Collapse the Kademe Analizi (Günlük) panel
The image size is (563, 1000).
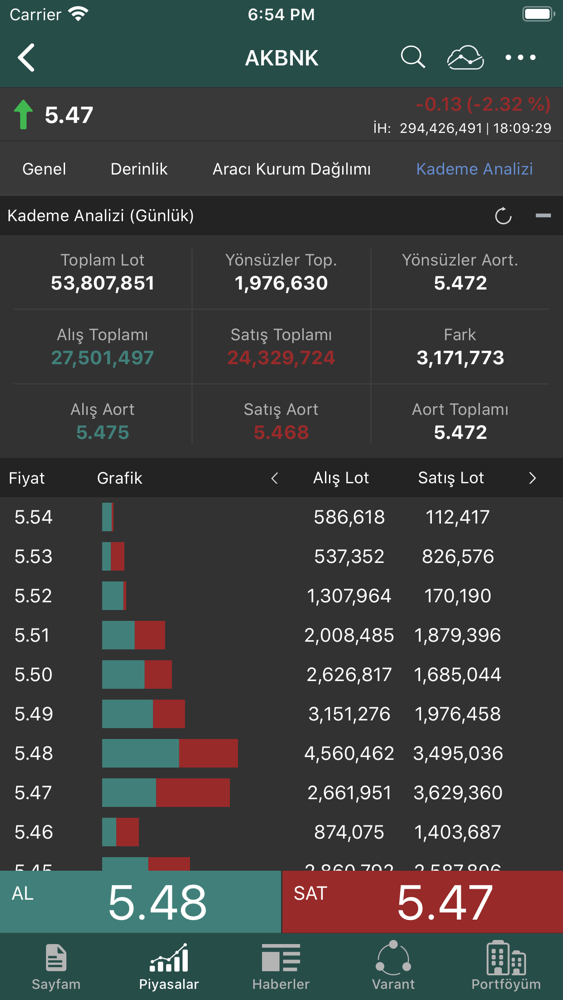(543, 216)
